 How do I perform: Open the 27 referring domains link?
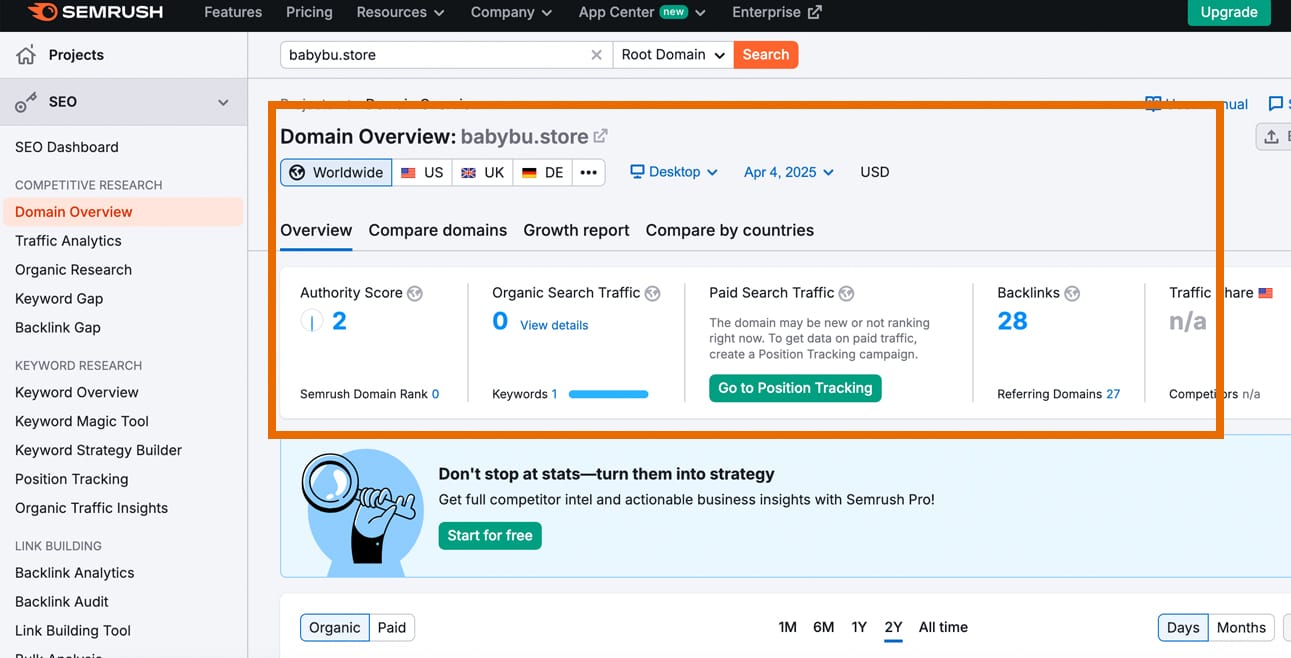click(x=1113, y=394)
